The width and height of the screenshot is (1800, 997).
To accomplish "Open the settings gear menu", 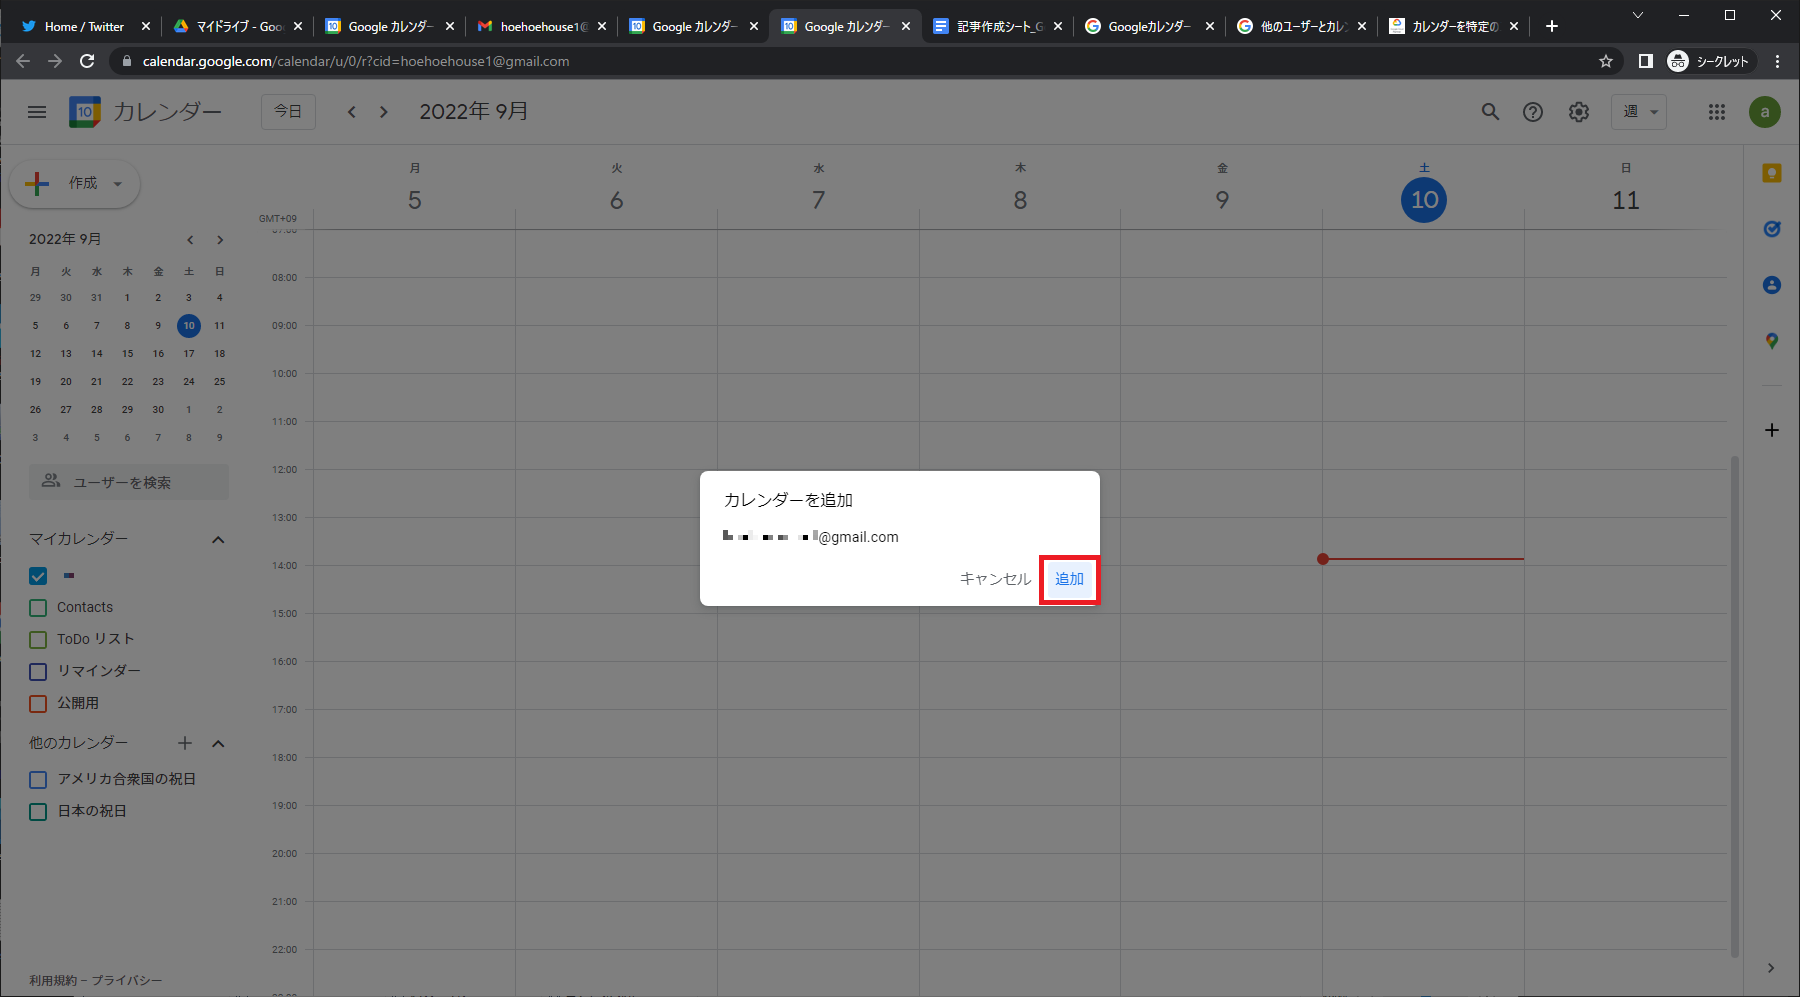I will pyautogui.click(x=1579, y=112).
